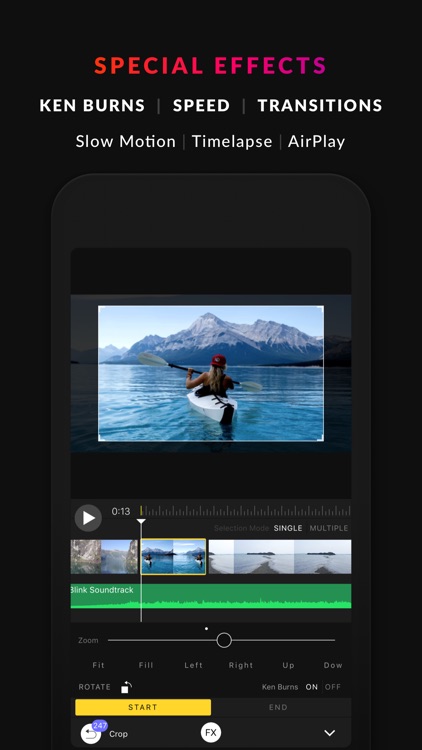
Task: Click the 247 undo count badge
Action: pyautogui.click(x=100, y=726)
